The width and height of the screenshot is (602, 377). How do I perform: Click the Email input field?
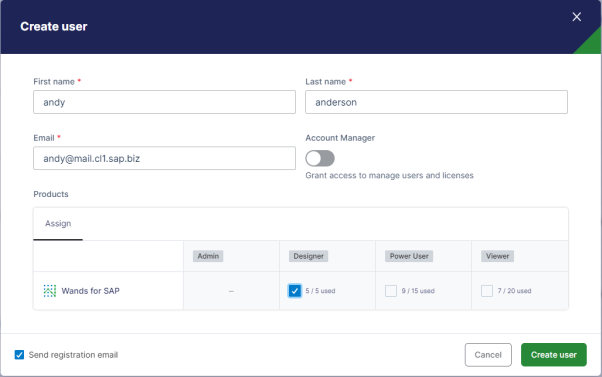[164, 158]
